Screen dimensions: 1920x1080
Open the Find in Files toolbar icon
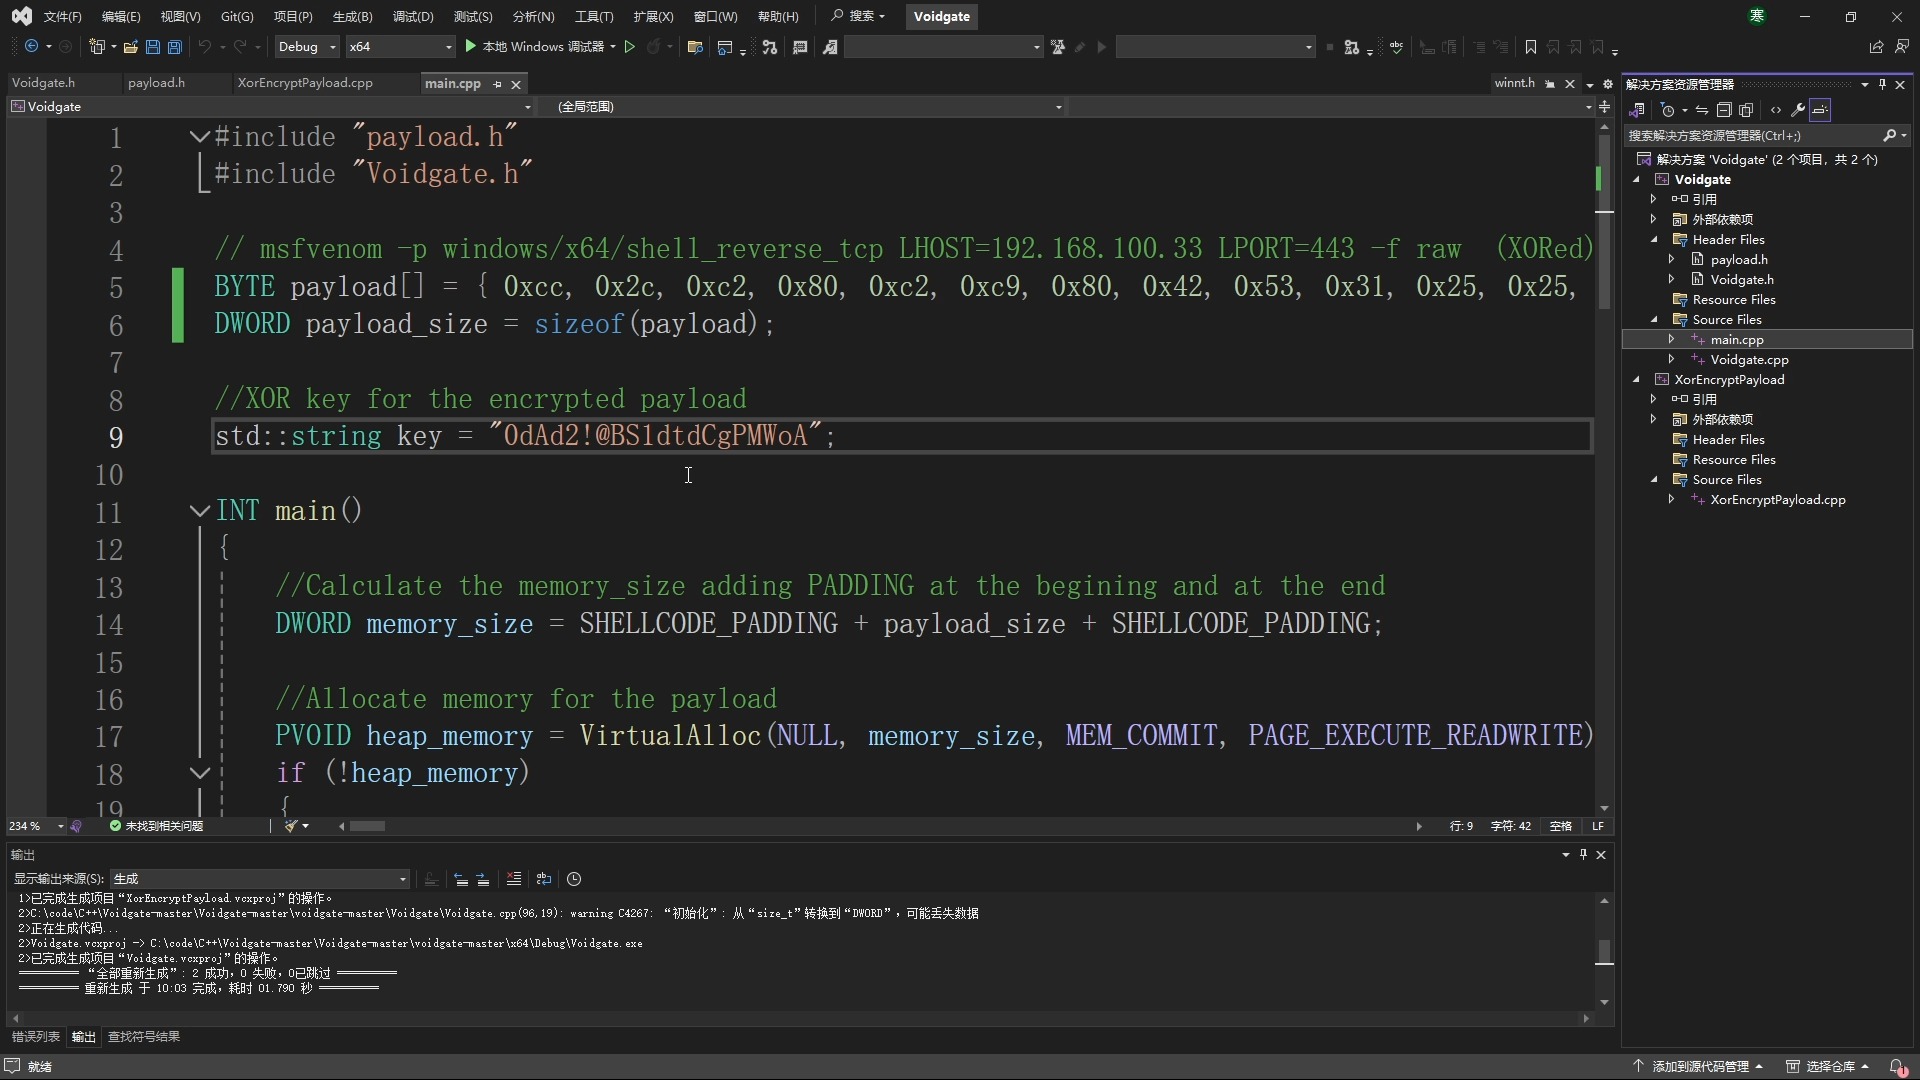[695, 47]
